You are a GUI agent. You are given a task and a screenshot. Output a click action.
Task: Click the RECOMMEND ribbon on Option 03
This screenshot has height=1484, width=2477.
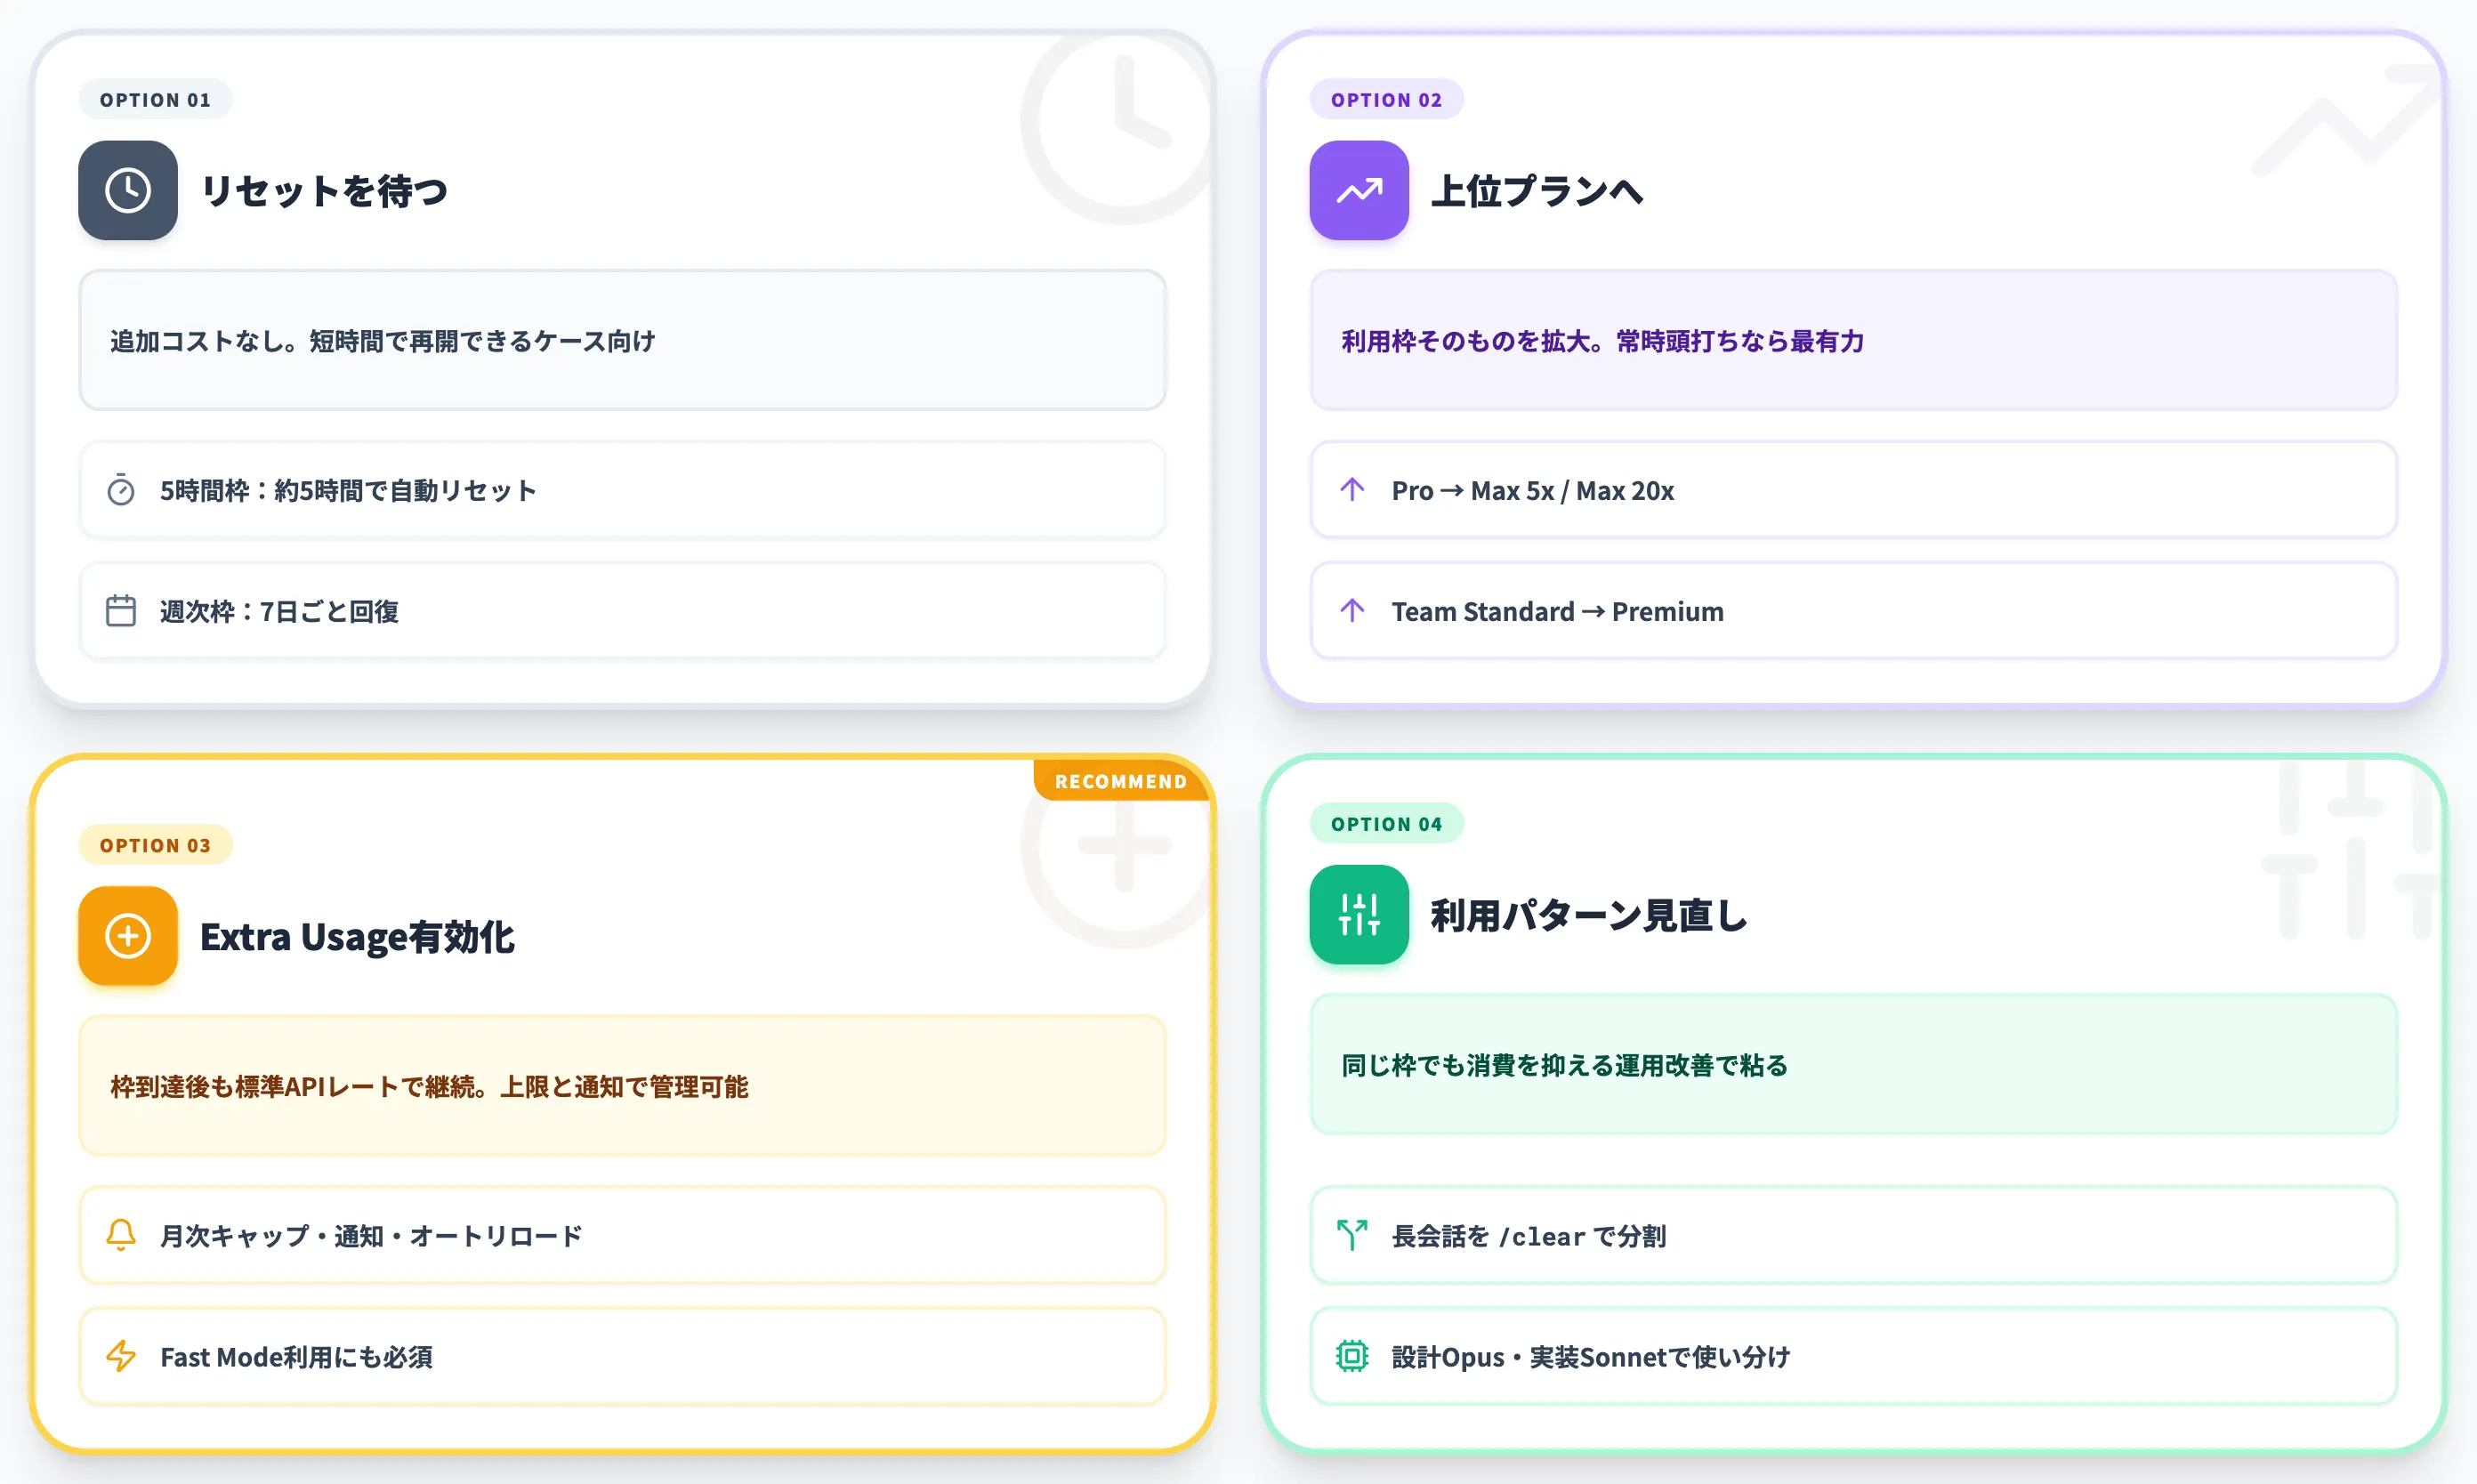coord(1121,781)
